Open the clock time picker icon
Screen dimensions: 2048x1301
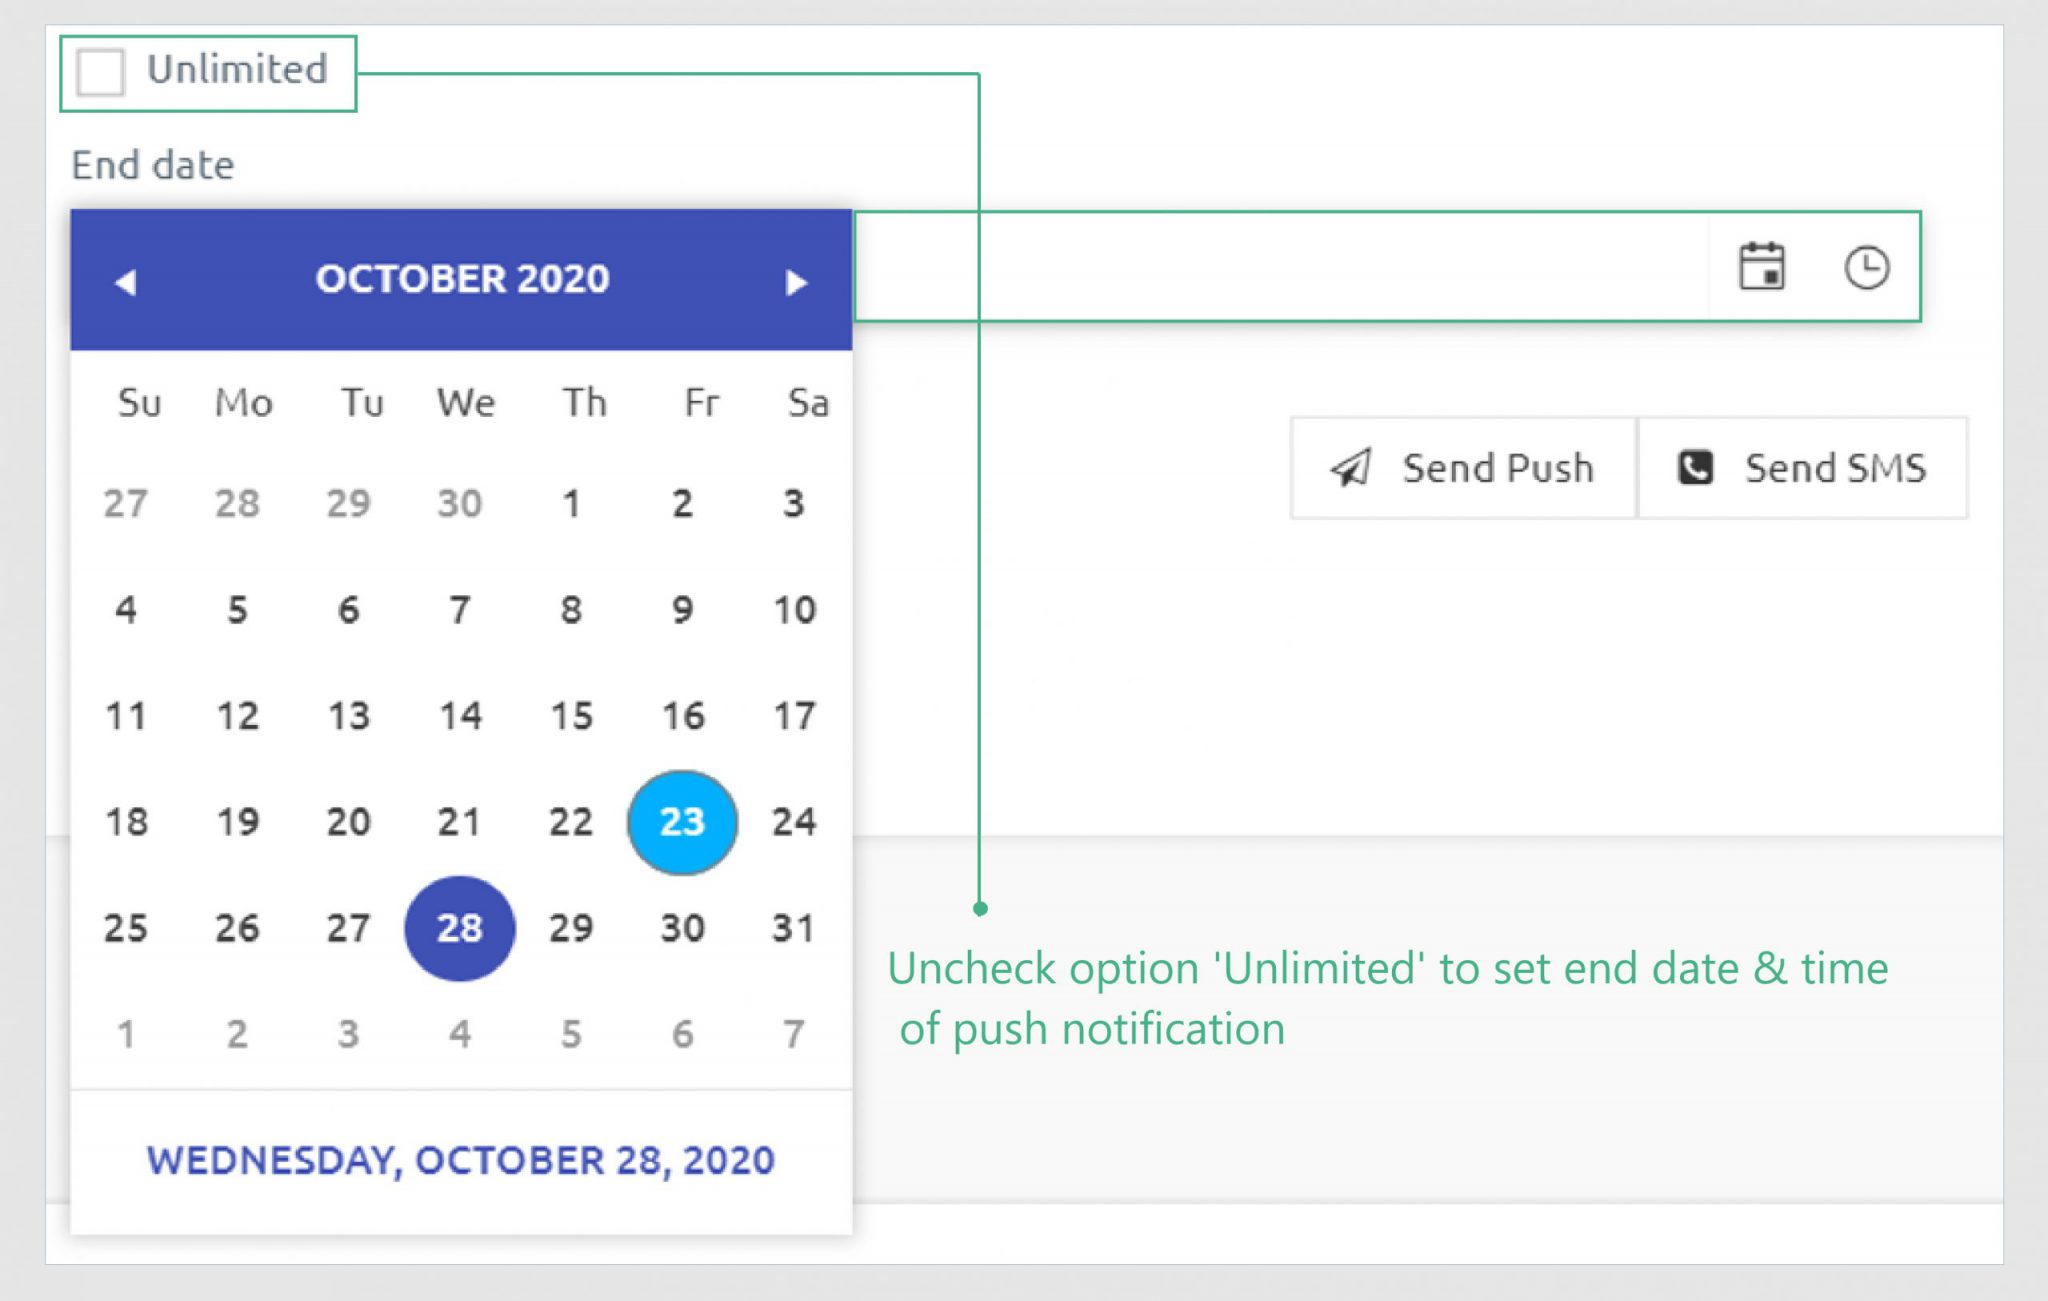point(1868,267)
